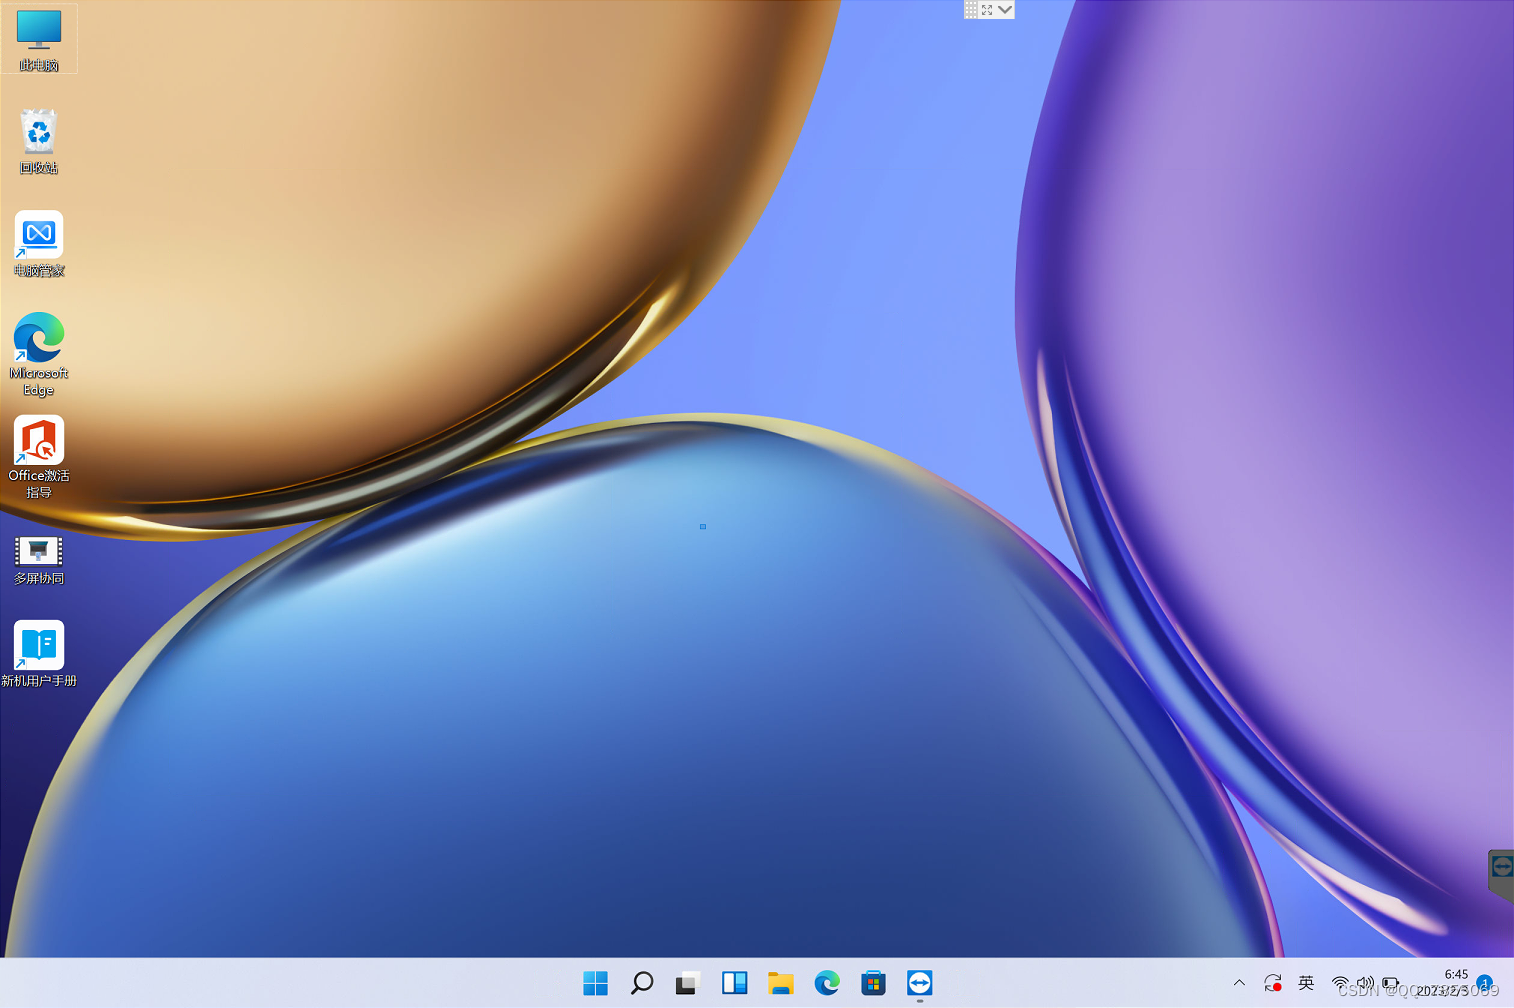Open Microsoft Store from the taskbar
Viewport: 1514px width, 1008px height.
coord(873,983)
